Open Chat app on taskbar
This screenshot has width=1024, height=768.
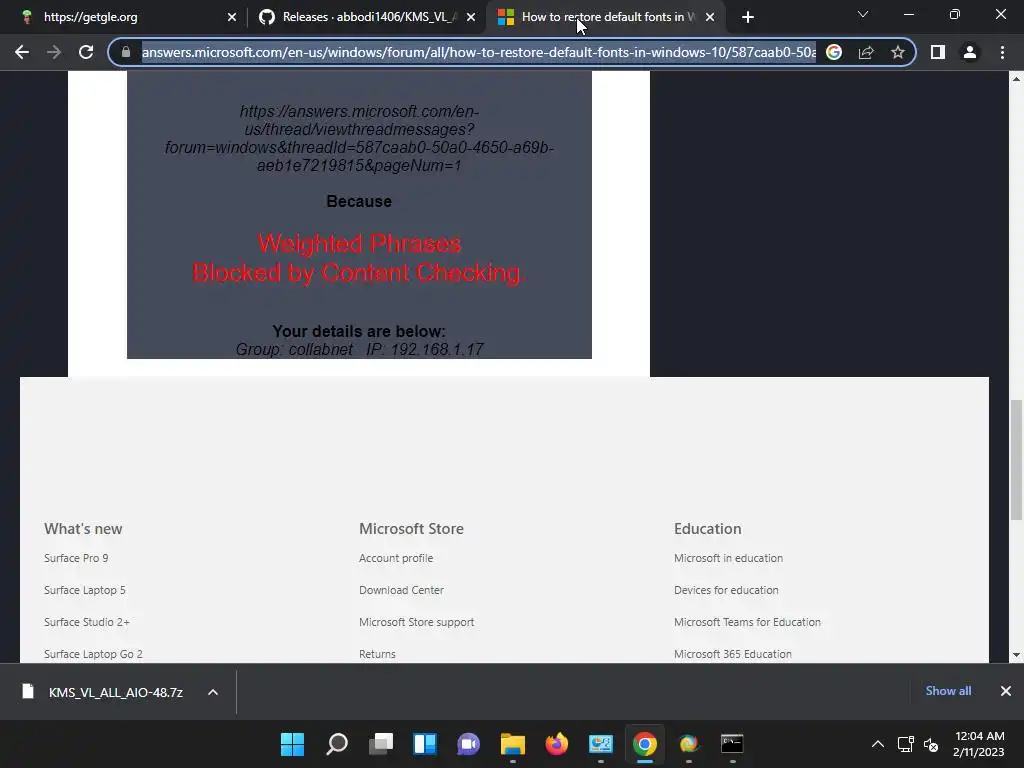(x=468, y=744)
